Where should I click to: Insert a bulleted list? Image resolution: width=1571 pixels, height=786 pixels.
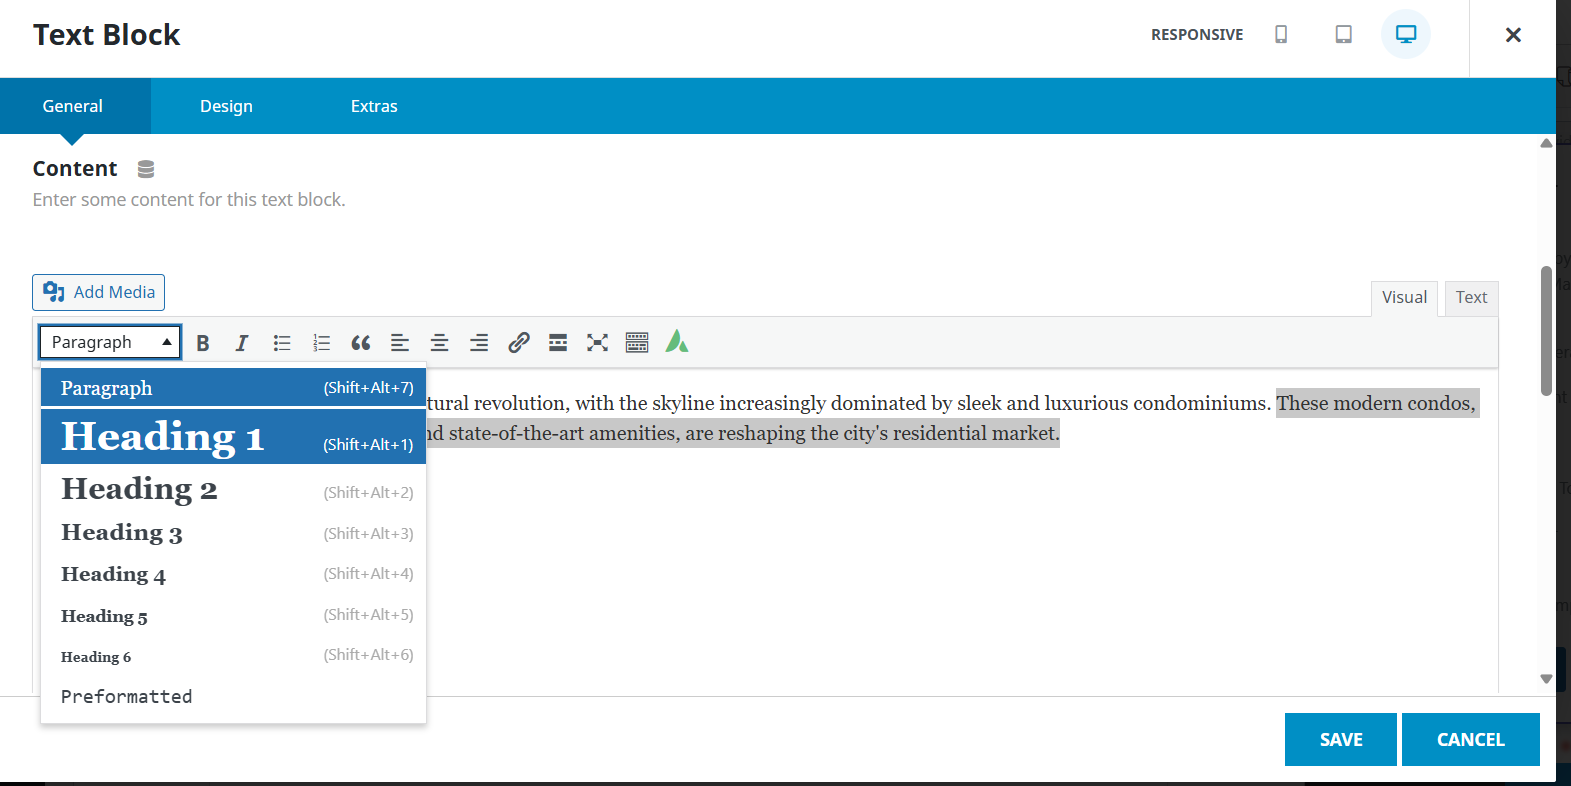click(282, 343)
